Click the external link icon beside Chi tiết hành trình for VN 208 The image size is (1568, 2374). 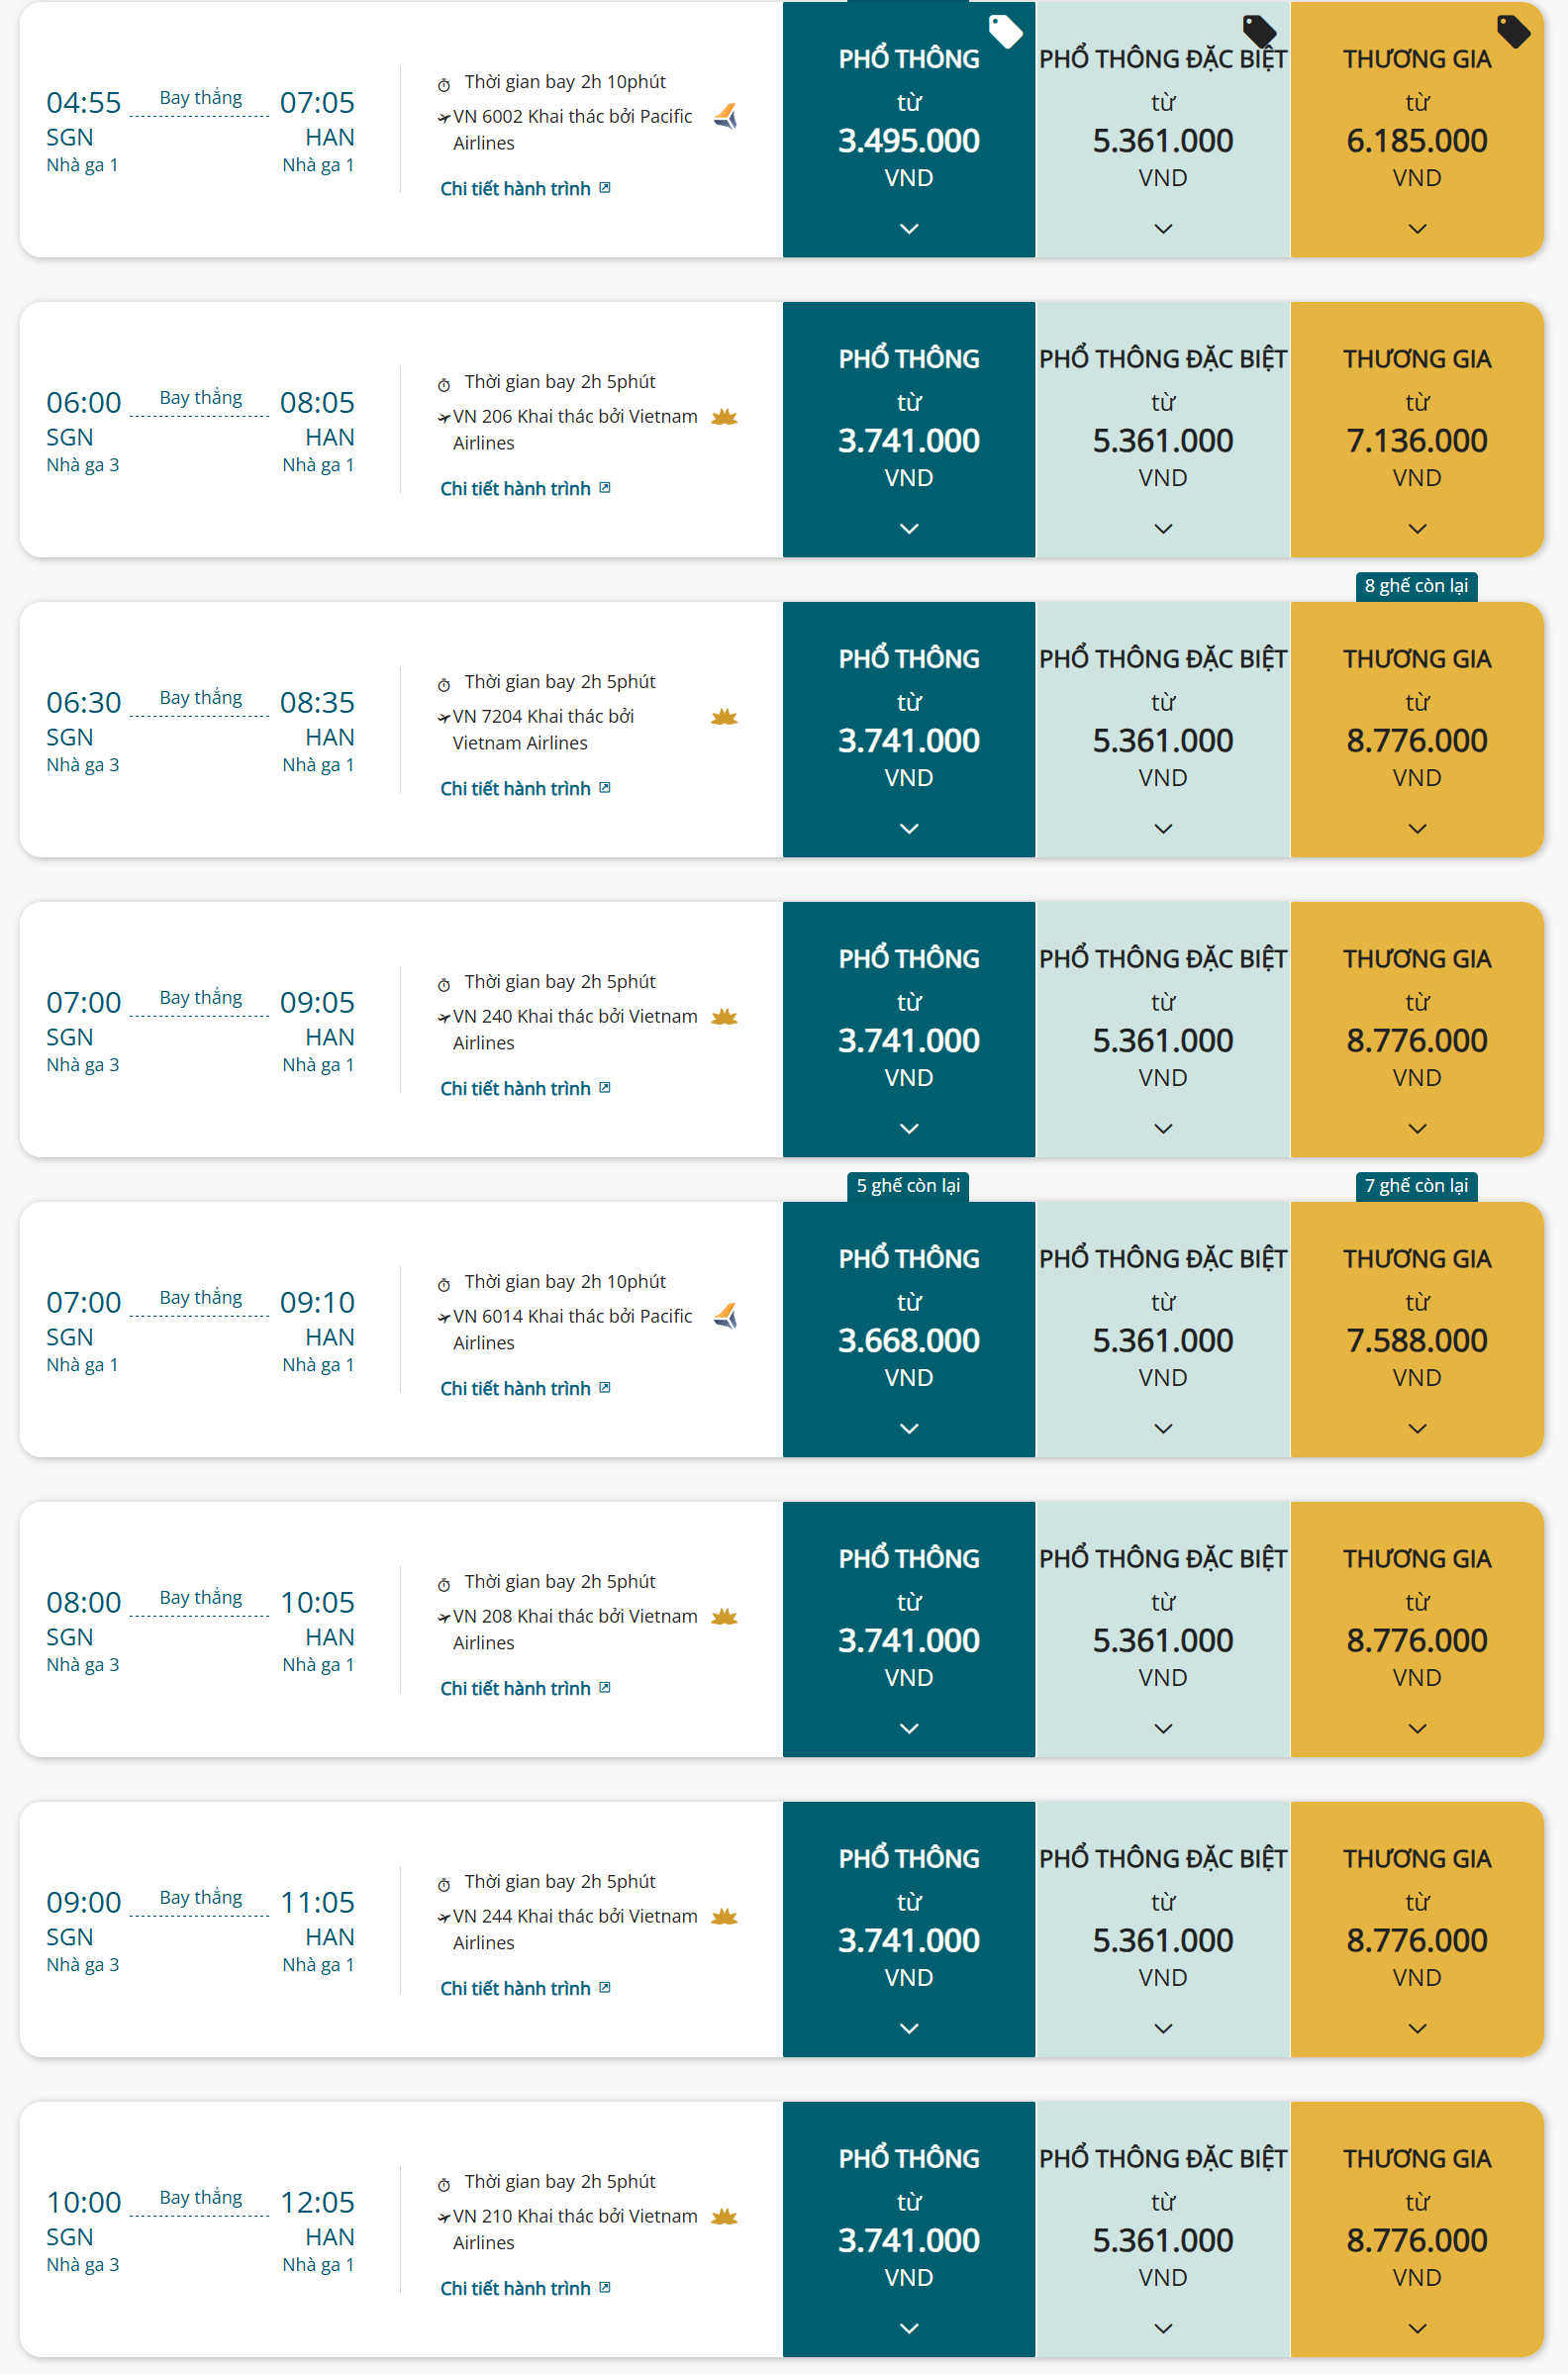604,1688
